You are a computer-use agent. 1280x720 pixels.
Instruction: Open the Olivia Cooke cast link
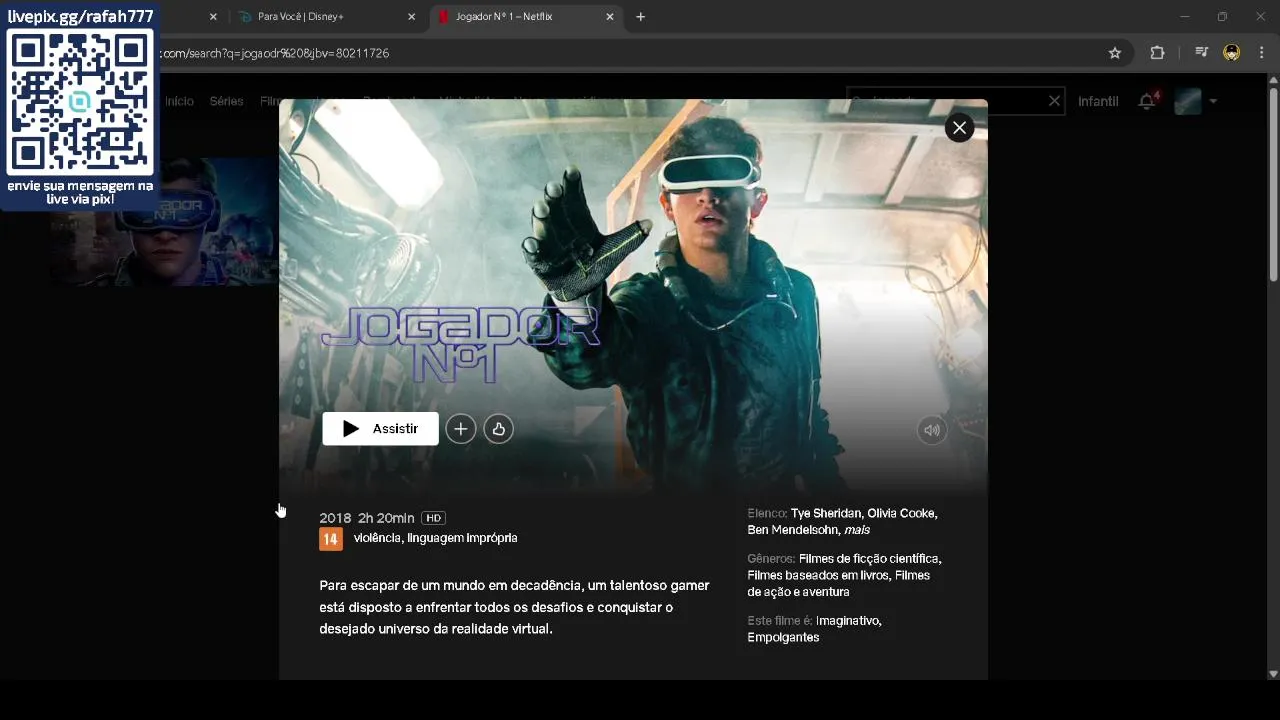tap(902, 513)
